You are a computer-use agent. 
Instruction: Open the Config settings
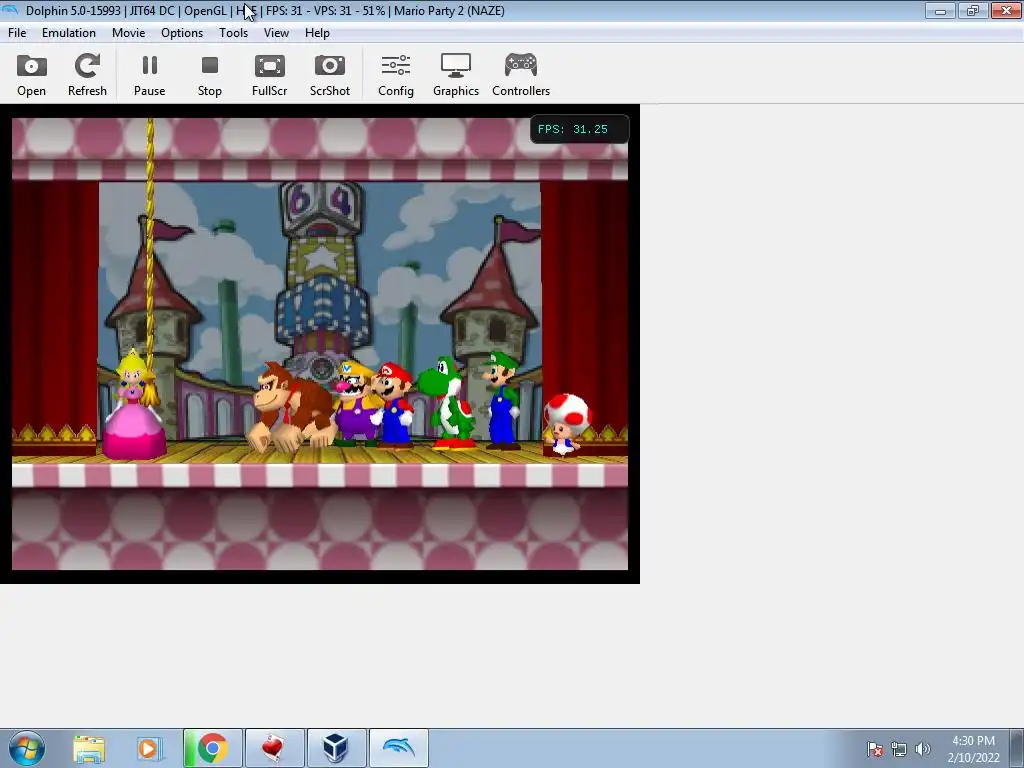[396, 75]
